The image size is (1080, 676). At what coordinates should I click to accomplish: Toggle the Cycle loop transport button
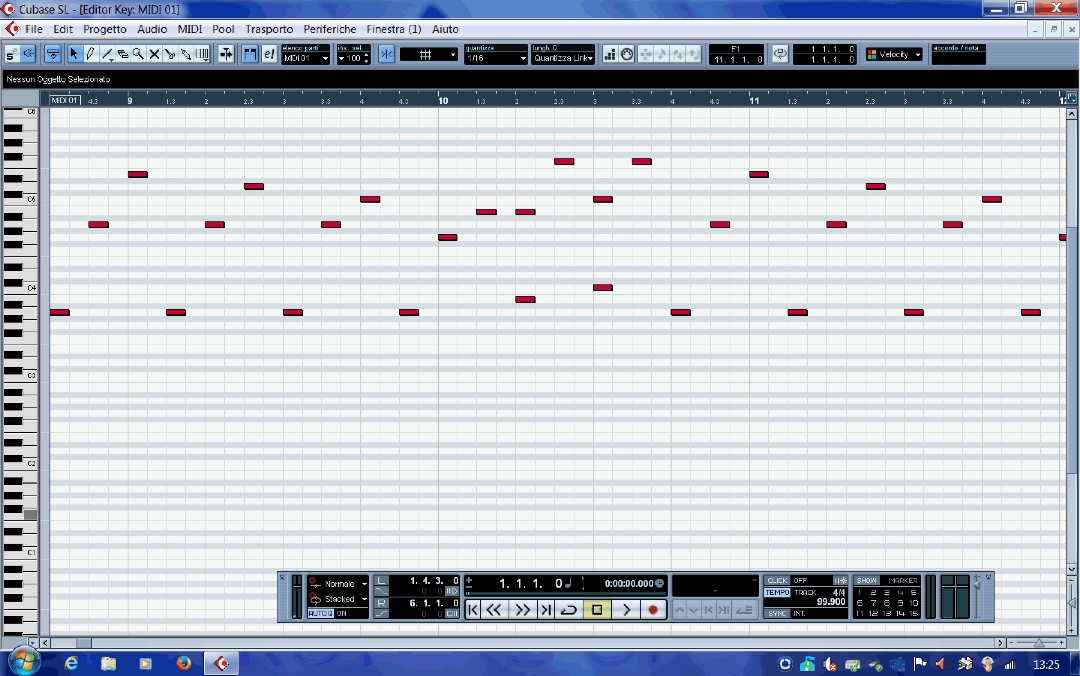click(x=569, y=610)
